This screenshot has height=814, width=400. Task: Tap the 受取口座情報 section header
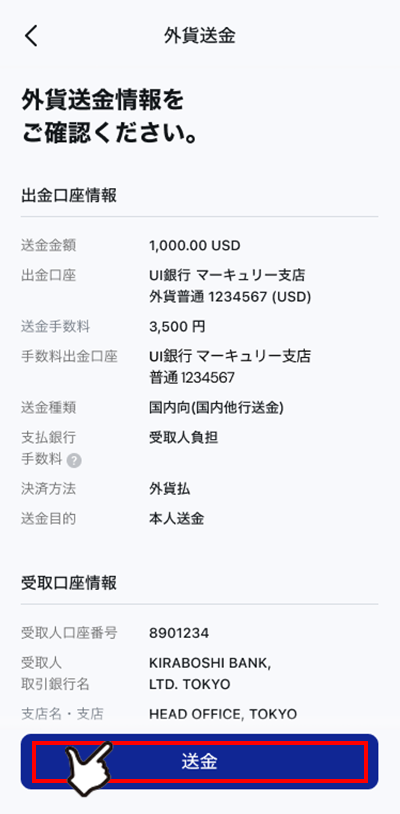(x=69, y=583)
